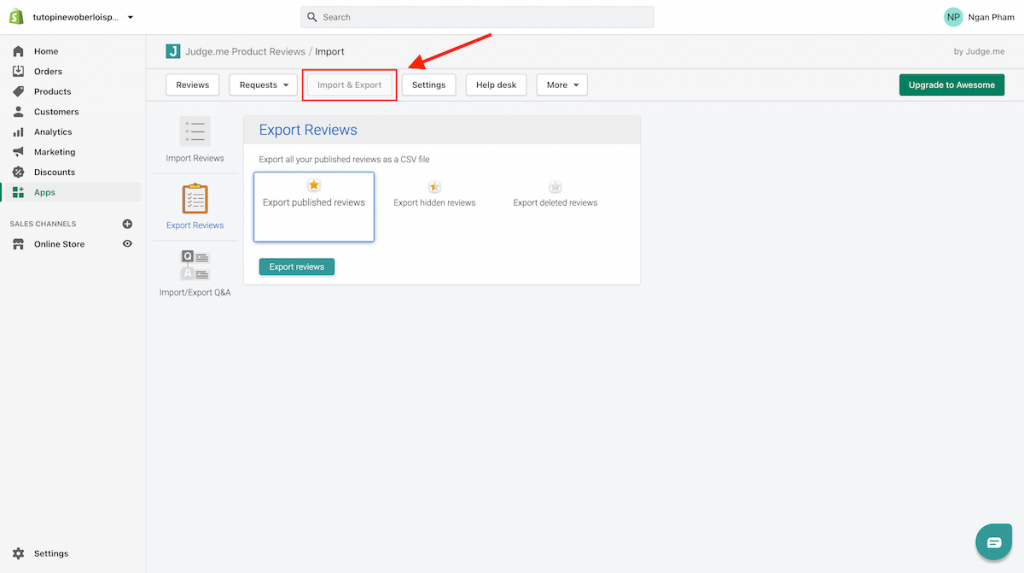Click the Settings gear icon
The width and height of the screenshot is (1024, 573).
[18, 553]
